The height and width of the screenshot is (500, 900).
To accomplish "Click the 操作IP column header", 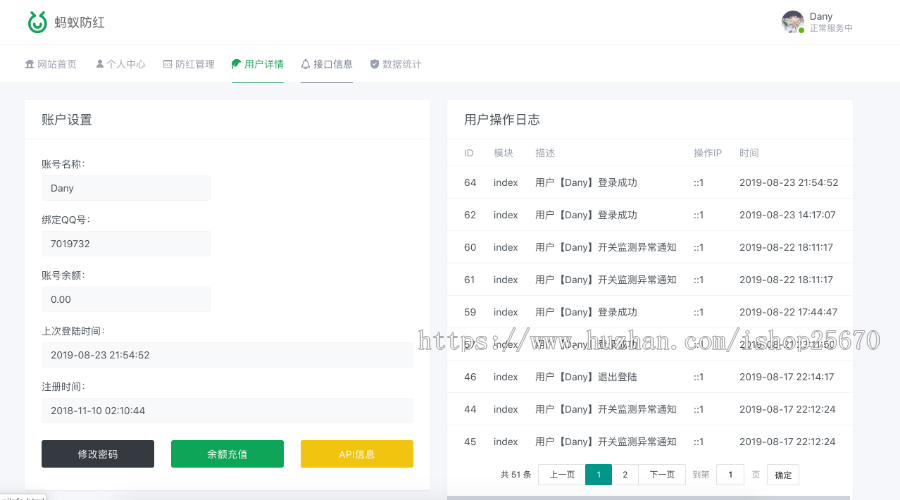I will pos(708,153).
